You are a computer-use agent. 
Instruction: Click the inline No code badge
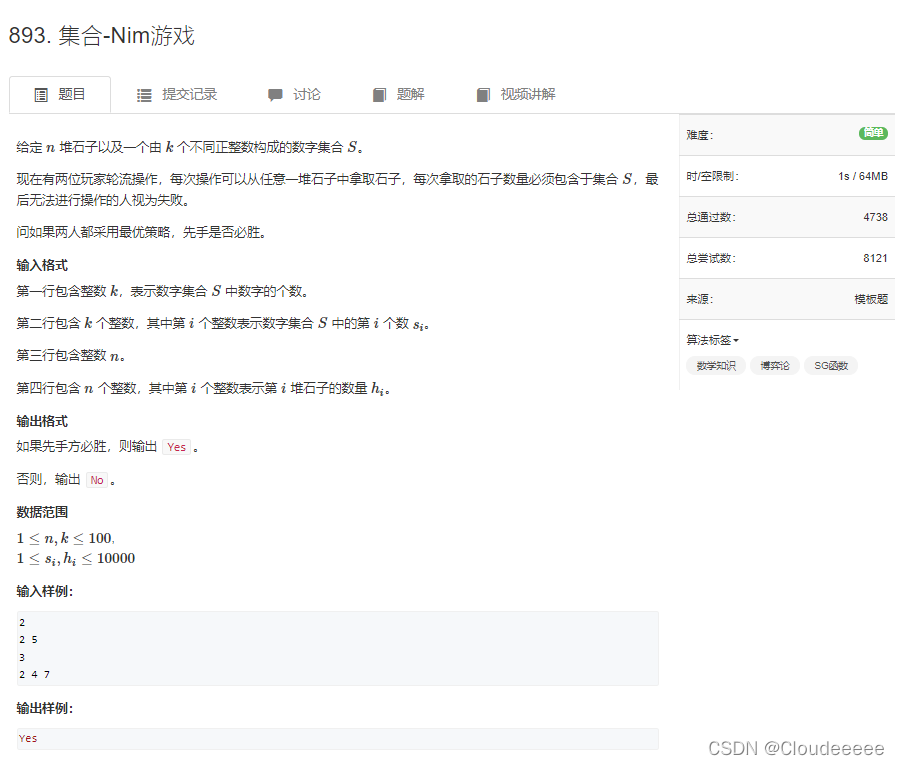97,480
